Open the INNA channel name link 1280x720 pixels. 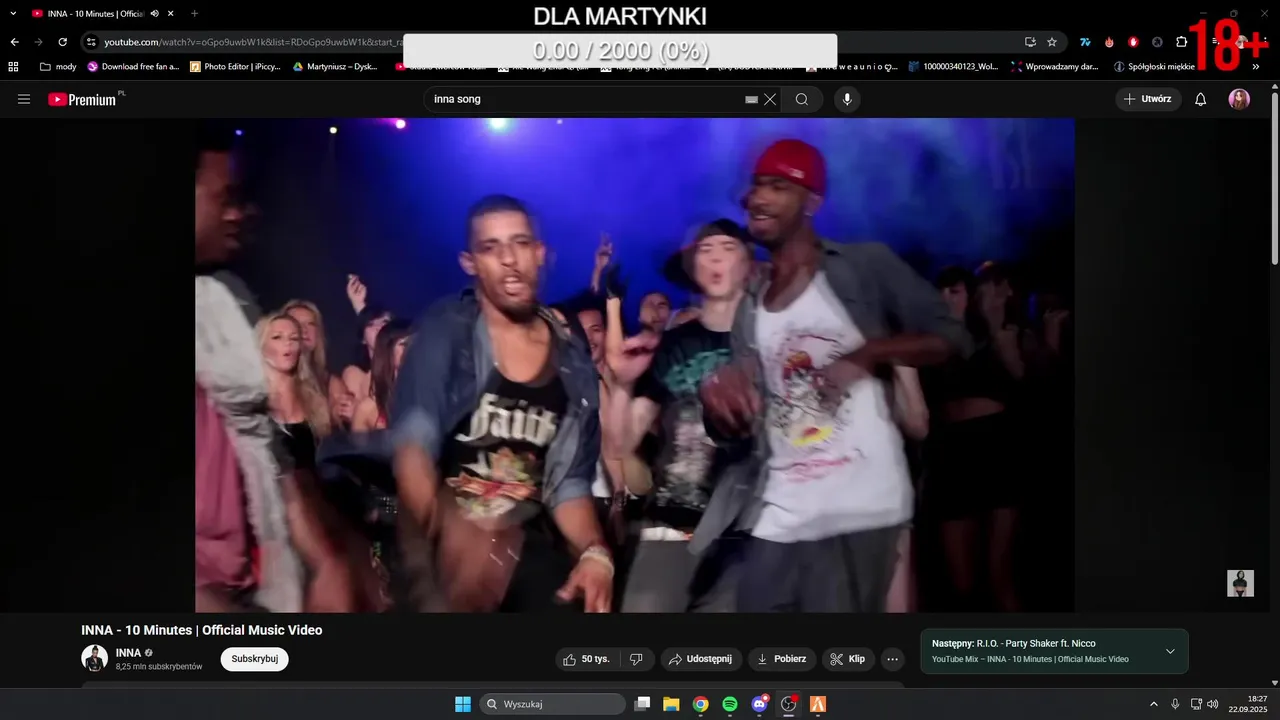click(x=128, y=653)
